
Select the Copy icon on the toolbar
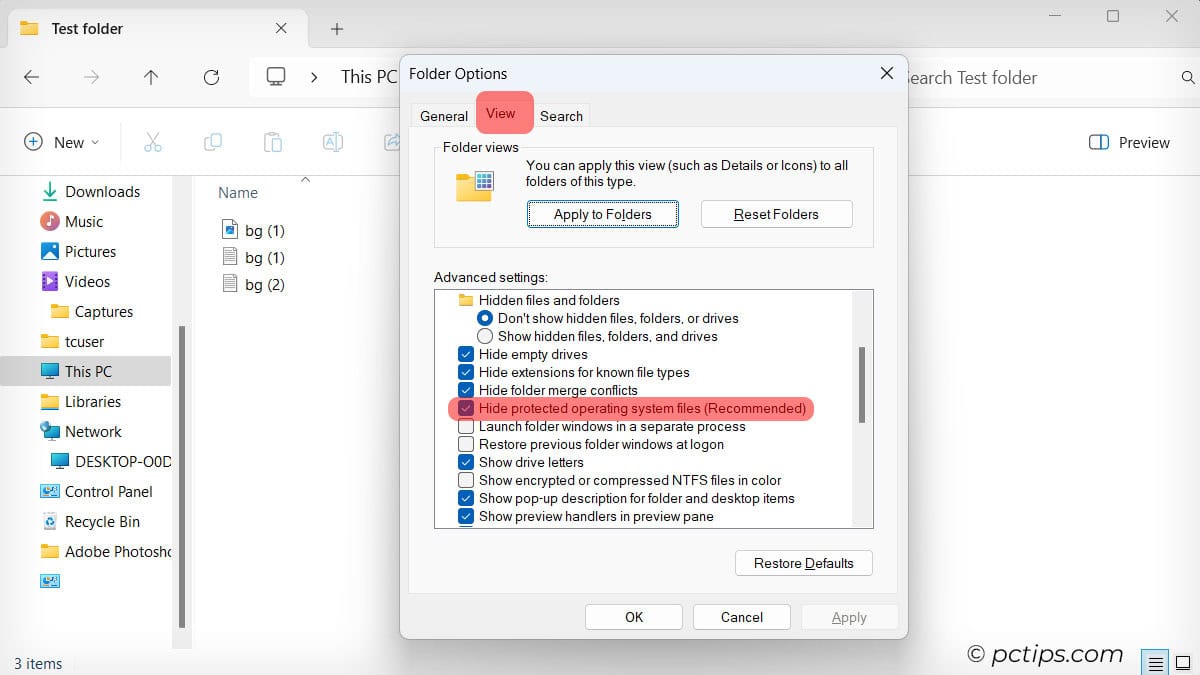tap(212, 142)
